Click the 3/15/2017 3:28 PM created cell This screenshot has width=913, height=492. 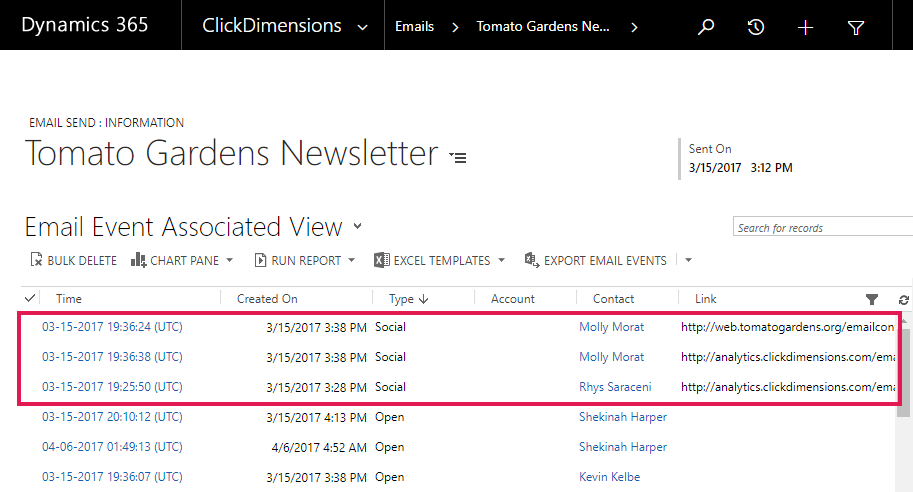316,388
